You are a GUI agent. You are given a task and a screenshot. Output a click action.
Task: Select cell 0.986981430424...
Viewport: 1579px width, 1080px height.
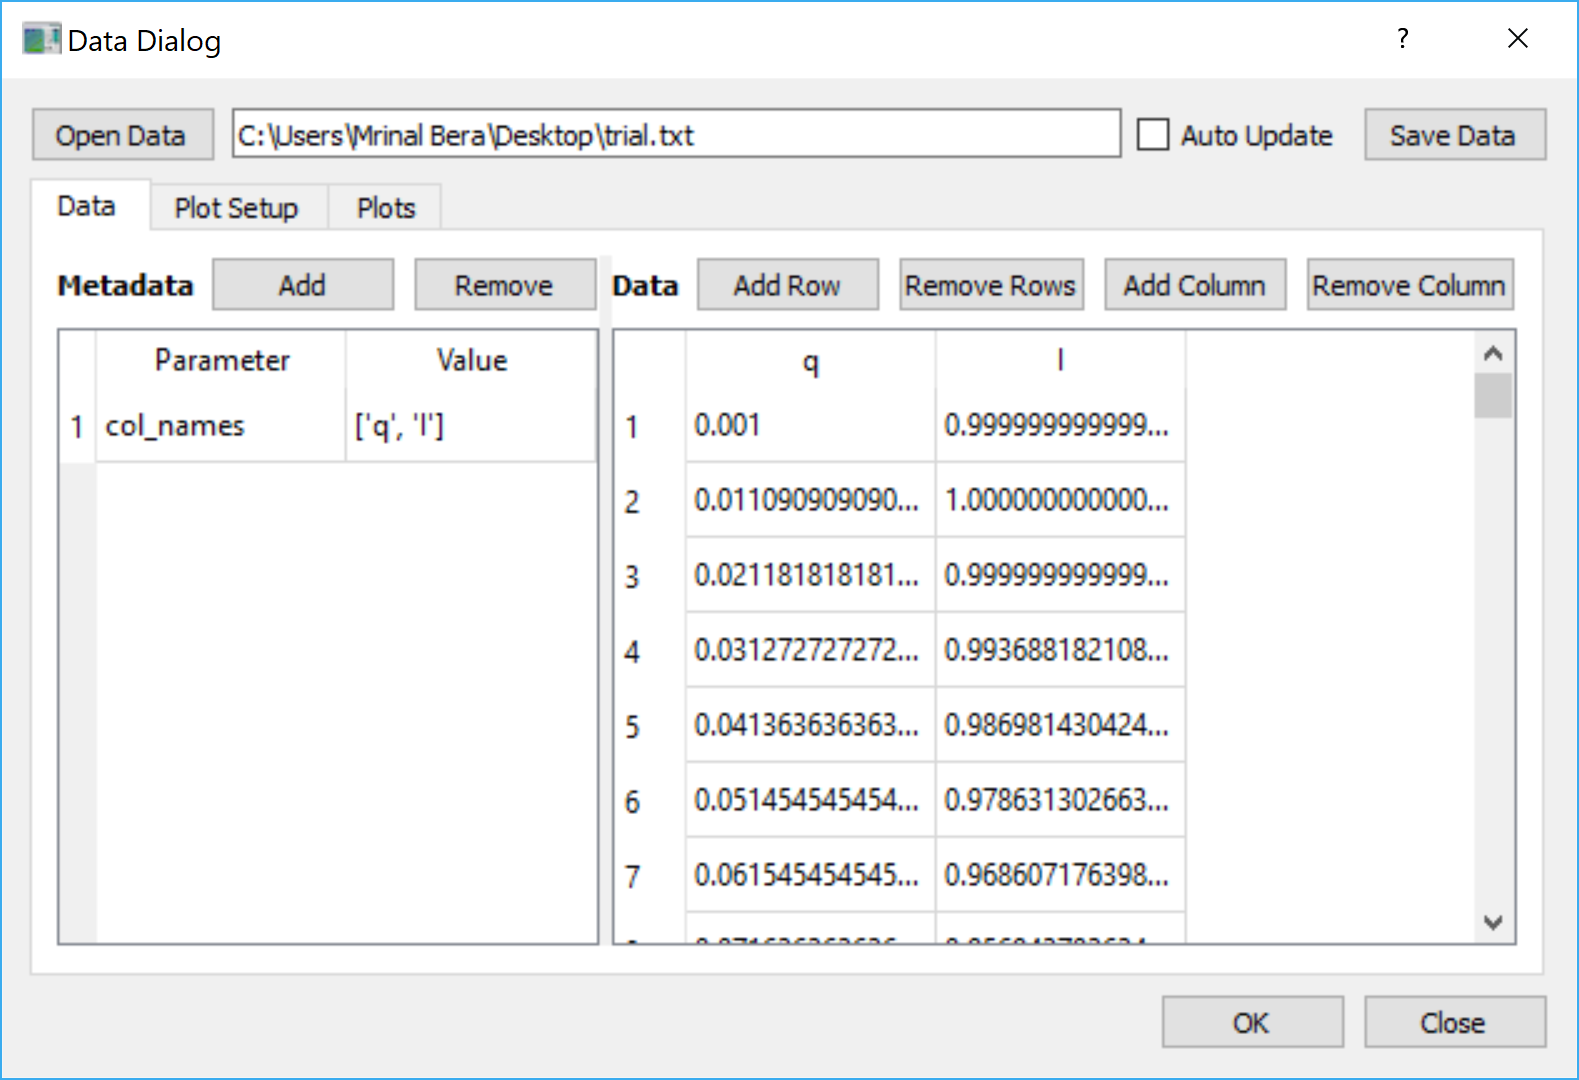[1060, 725]
